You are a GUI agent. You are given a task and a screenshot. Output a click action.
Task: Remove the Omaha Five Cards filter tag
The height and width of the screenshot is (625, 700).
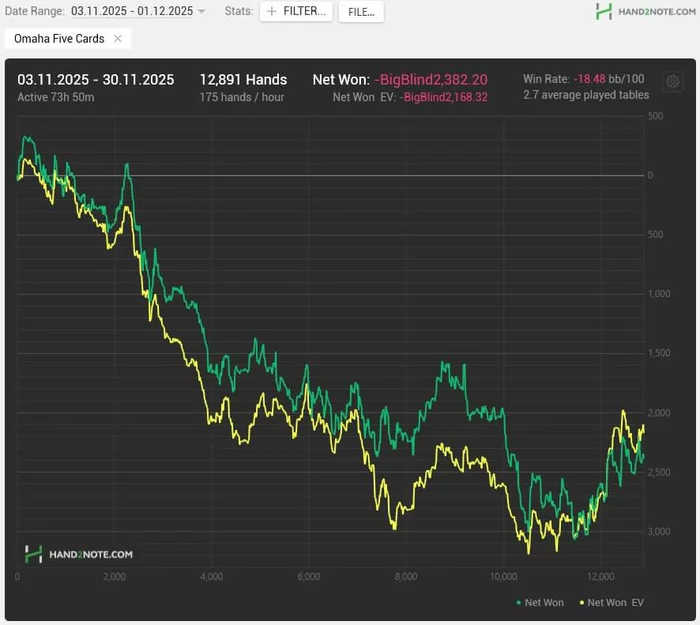point(117,39)
